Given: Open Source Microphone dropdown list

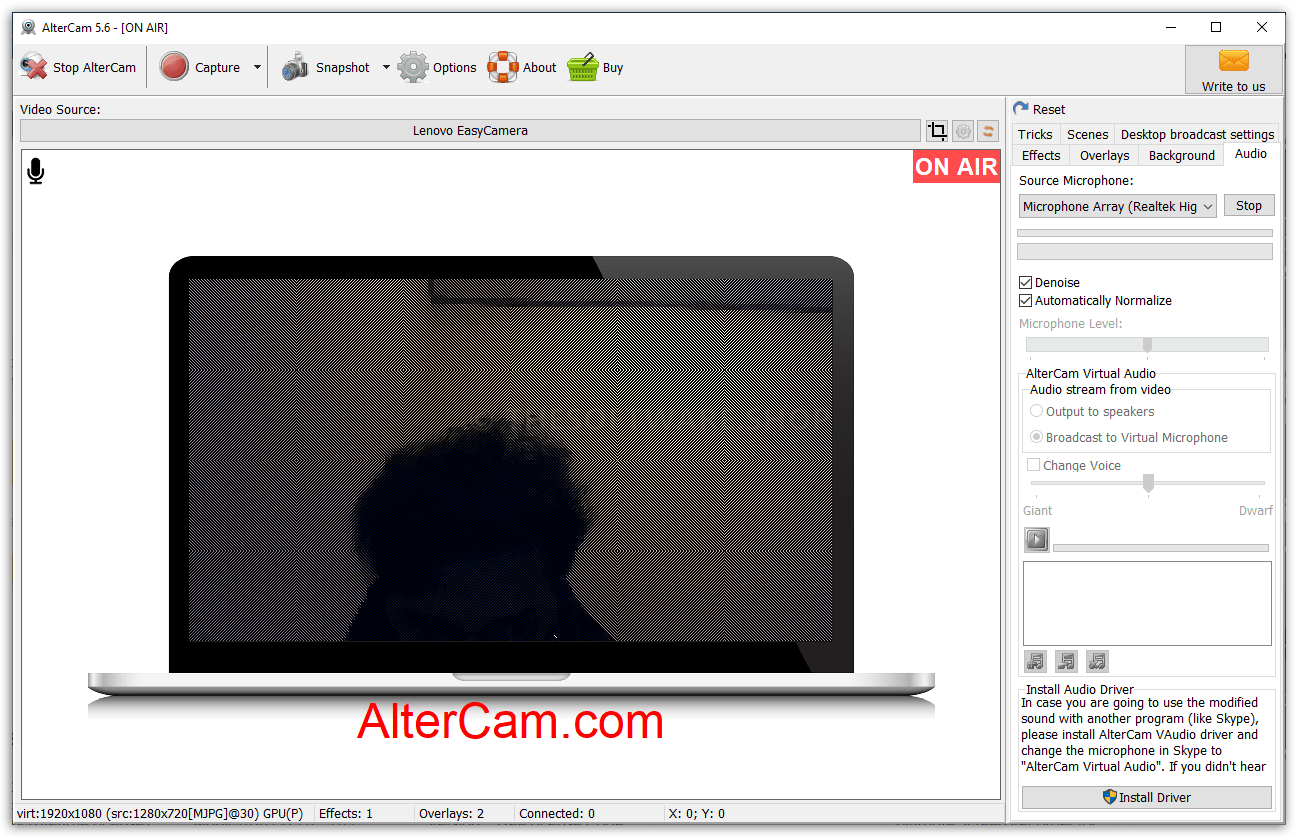Looking at the screenshot, I should coord(1117,206).
